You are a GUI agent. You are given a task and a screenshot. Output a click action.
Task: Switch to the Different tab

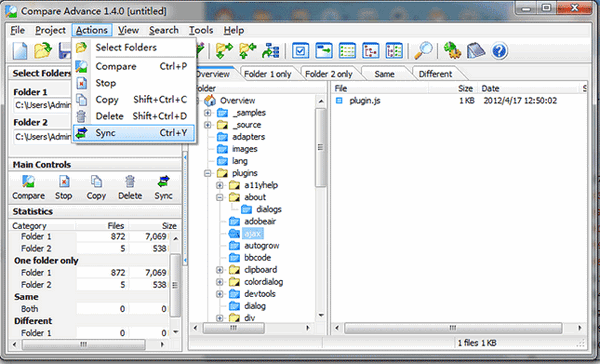(435, 74)
